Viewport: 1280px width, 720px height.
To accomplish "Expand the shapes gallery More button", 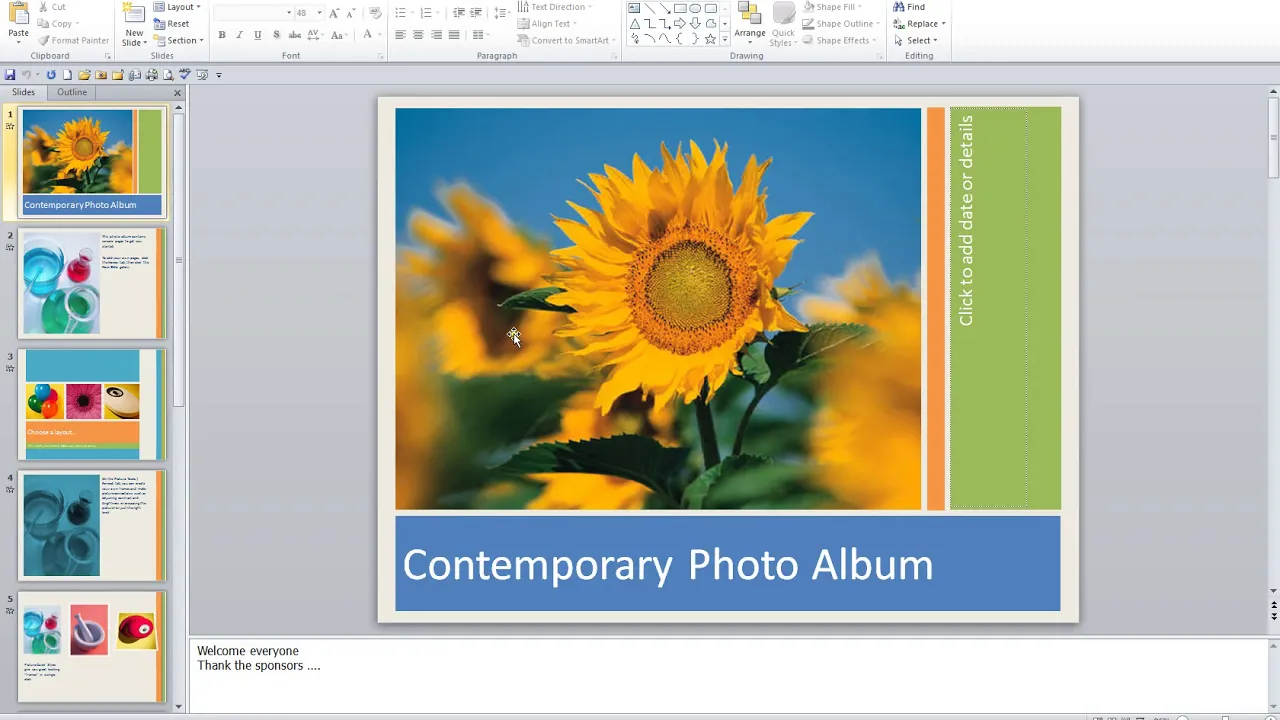I will tap(725, 39).
